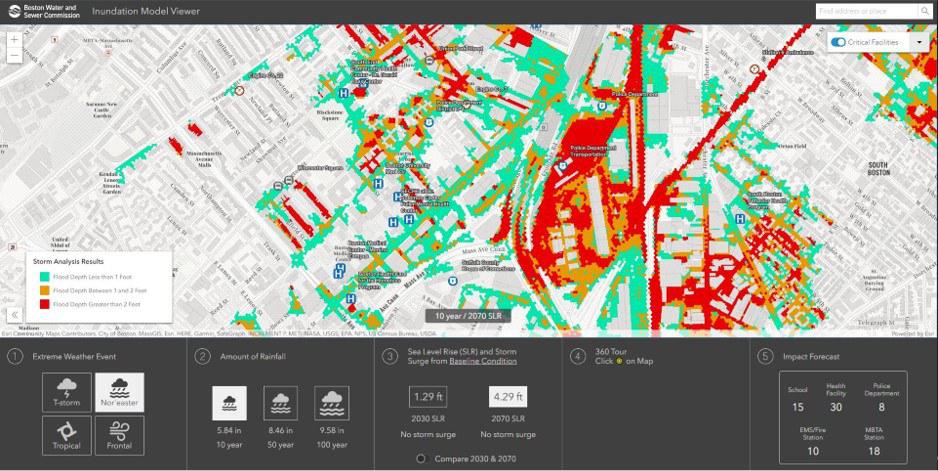The height and width of the screenshot is (471, 938).
Task: Toggle the Critical Facilities layer switch
Action: (x=838, y=42)
